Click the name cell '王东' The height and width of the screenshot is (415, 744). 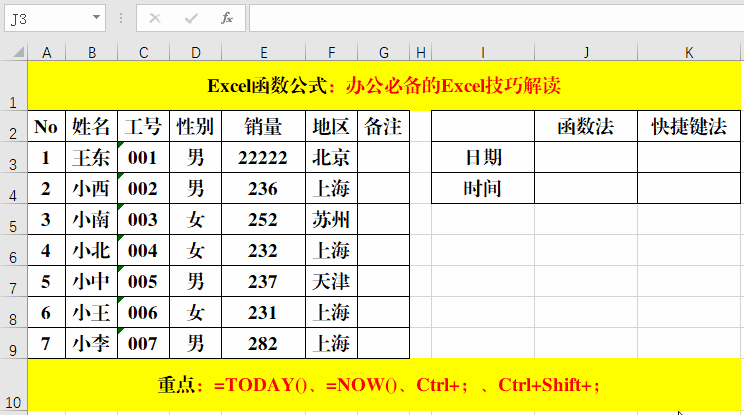click(92, 157)
